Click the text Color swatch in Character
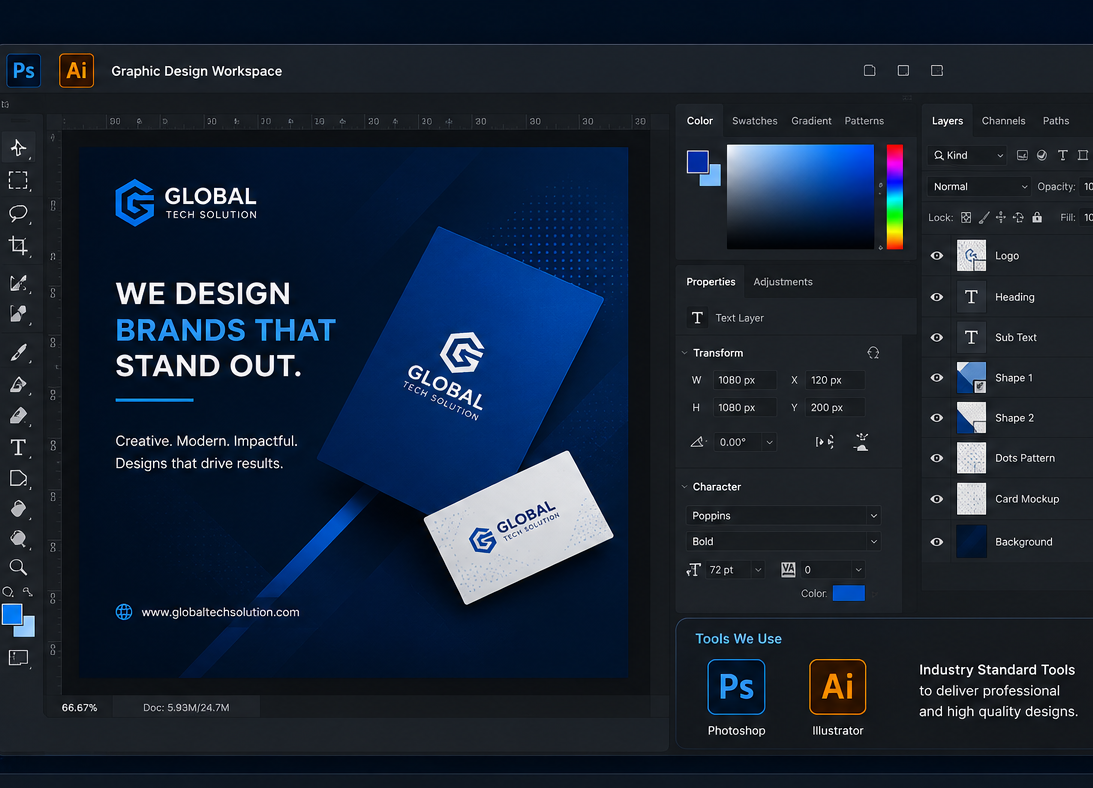Image resolution: width=1093 pixels, height=788 pixels. 848,593
